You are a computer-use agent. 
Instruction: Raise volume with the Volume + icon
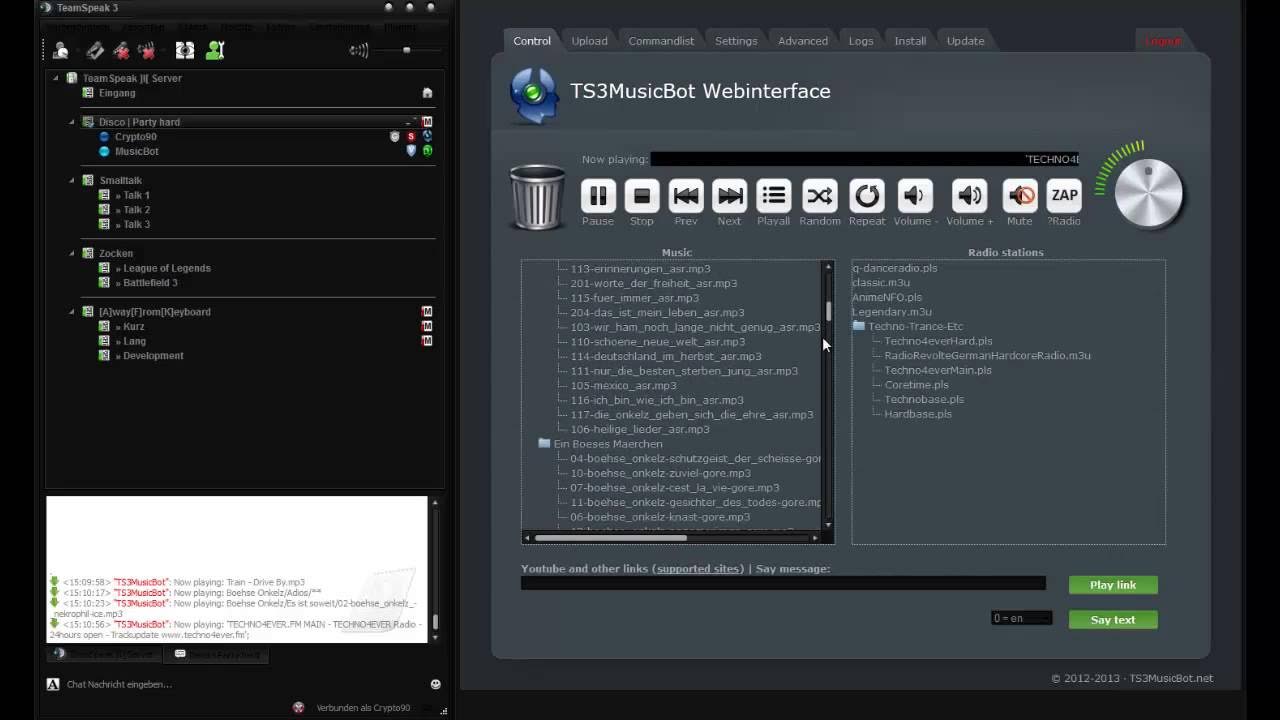tap(970, 196)
